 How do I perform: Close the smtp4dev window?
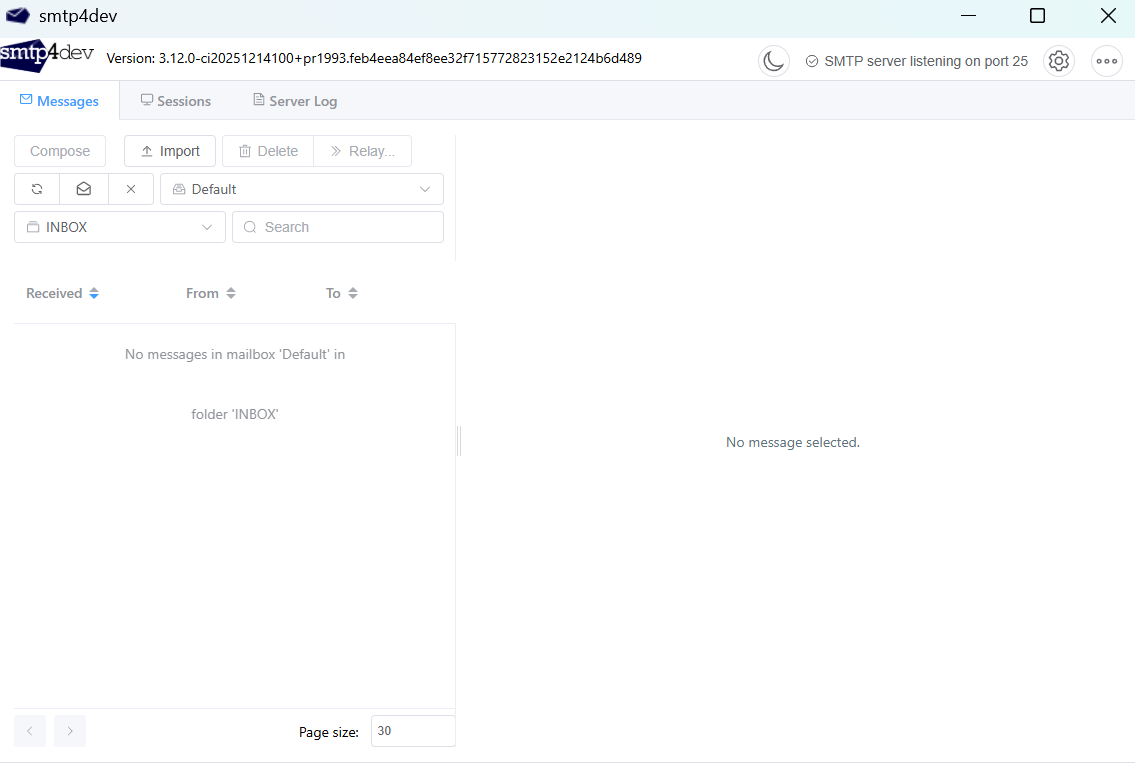click(x=1107, y=15)
